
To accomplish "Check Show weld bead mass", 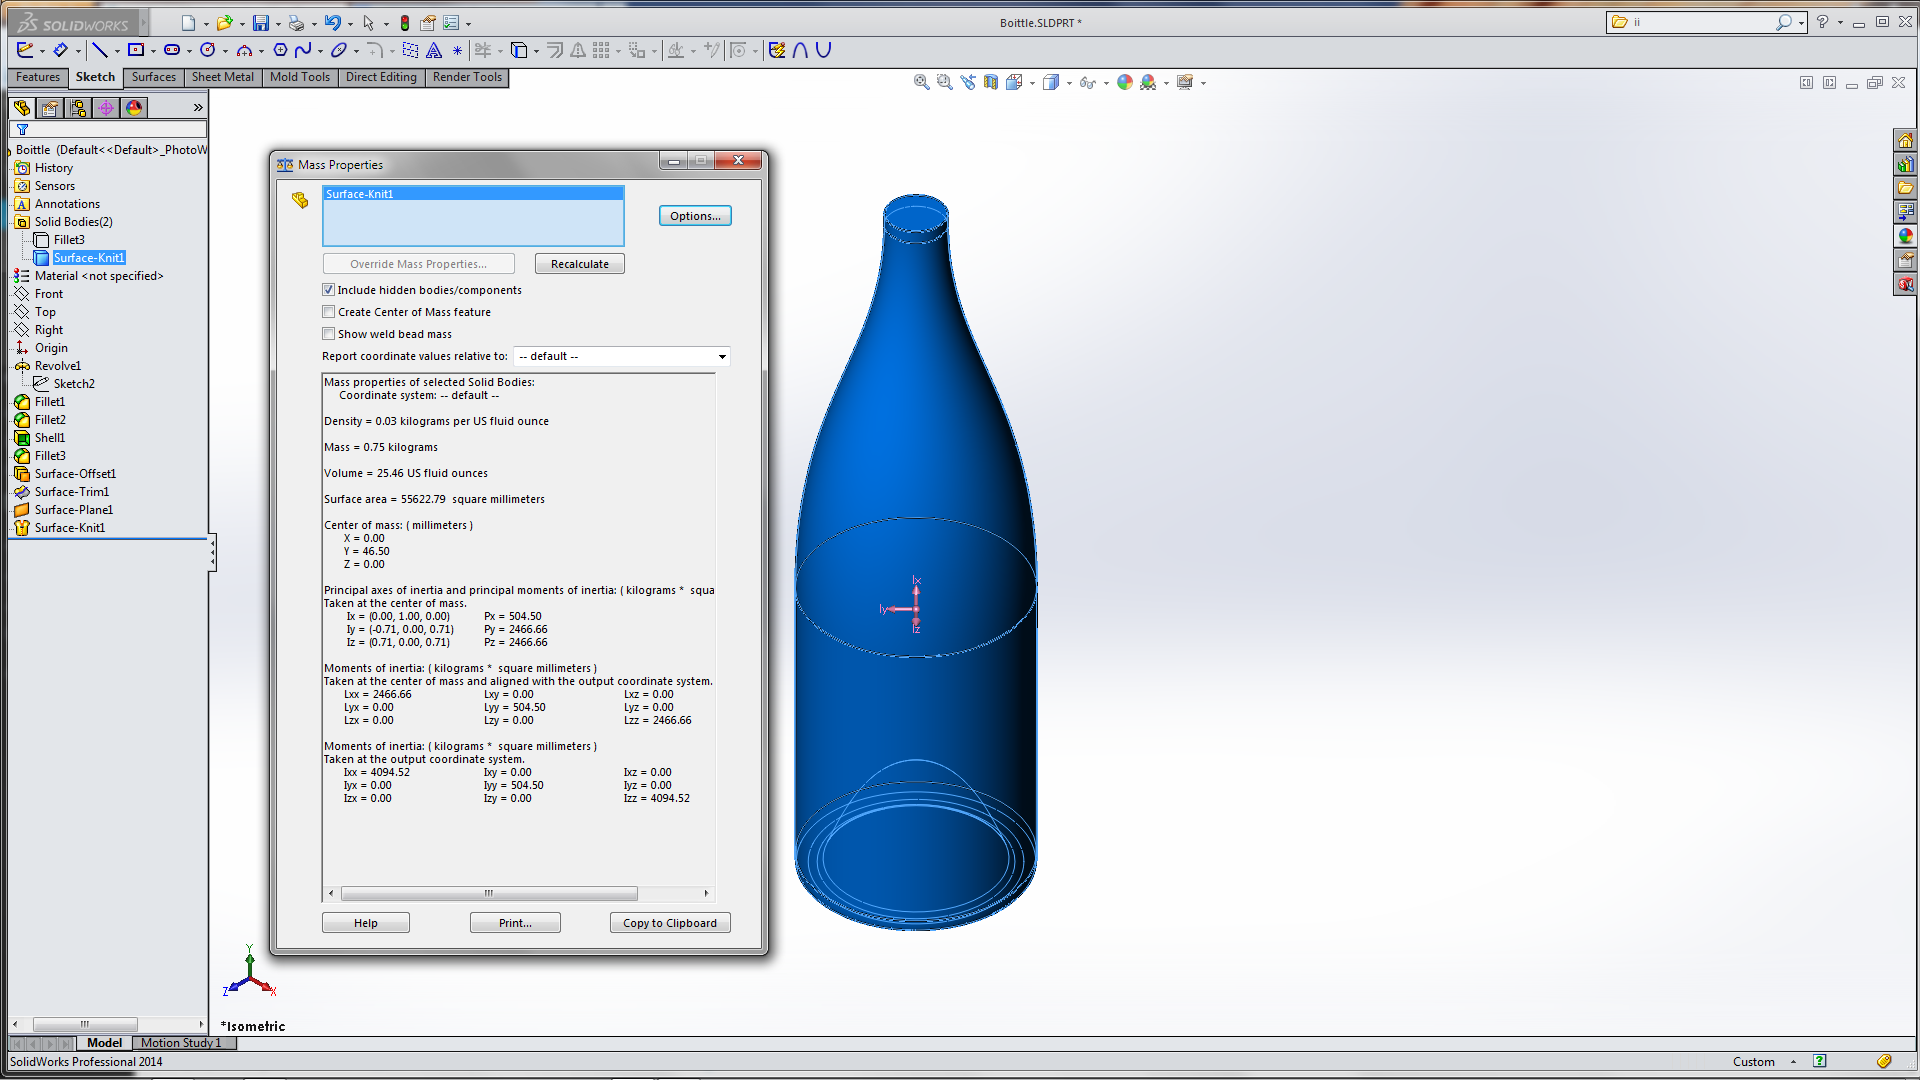I will click(328, 334).
